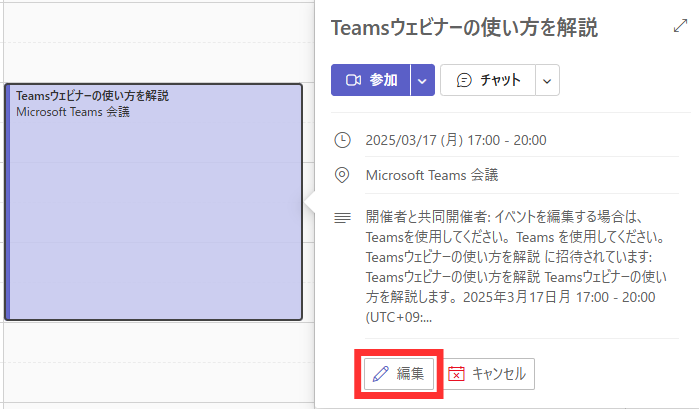Image resolution: width=699 pixels, height=409 pixels.
Task: Click the popup title Teamsウェビナーの使い方を解説
Action: [x=464, y=27]
